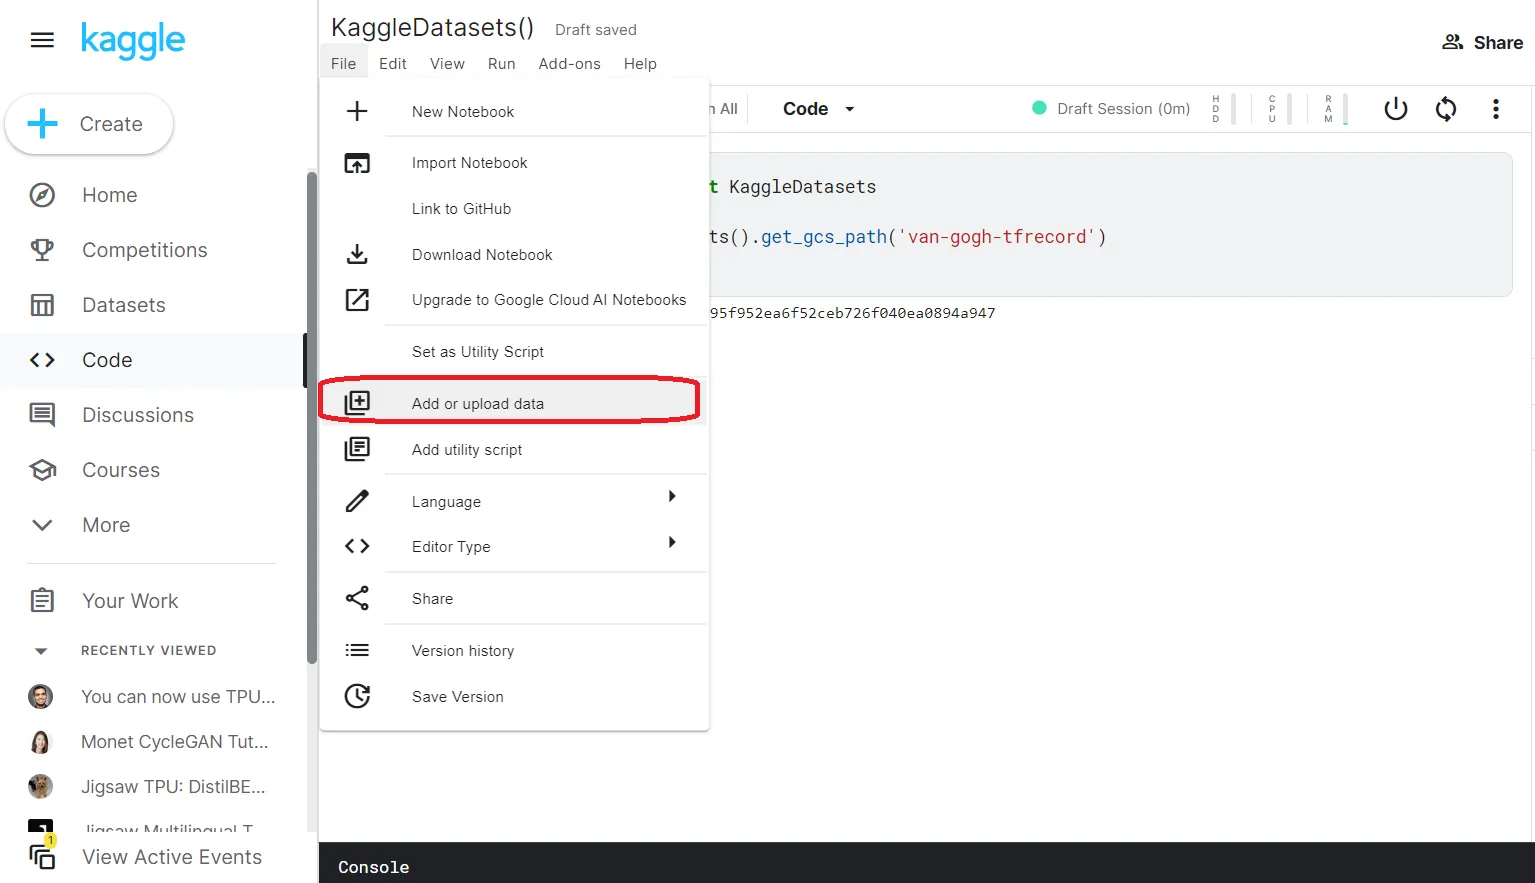The width and height of the screenshot is (1535, 883).
Task: Open Monet CycleGAN Tutorial recent item
Action: coord(174,742)
